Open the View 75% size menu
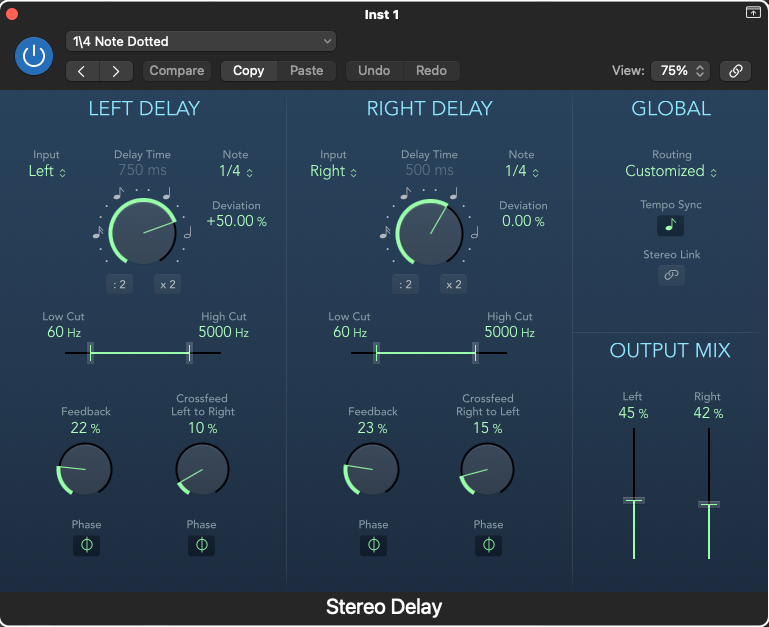The width and height of the screenshot is (769, 627). click(680, 71)
